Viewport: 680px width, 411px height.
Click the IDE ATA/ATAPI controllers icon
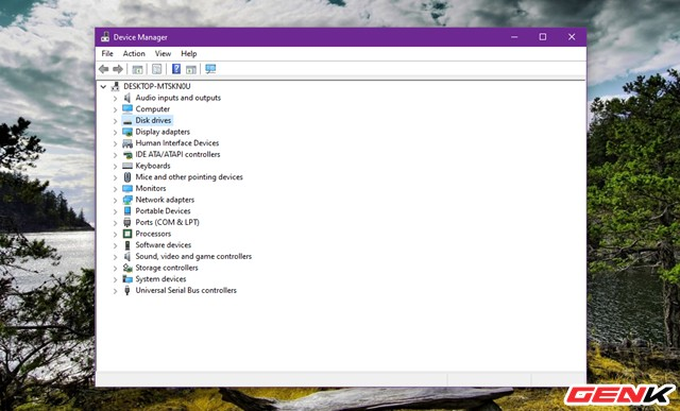coord(127,154)
